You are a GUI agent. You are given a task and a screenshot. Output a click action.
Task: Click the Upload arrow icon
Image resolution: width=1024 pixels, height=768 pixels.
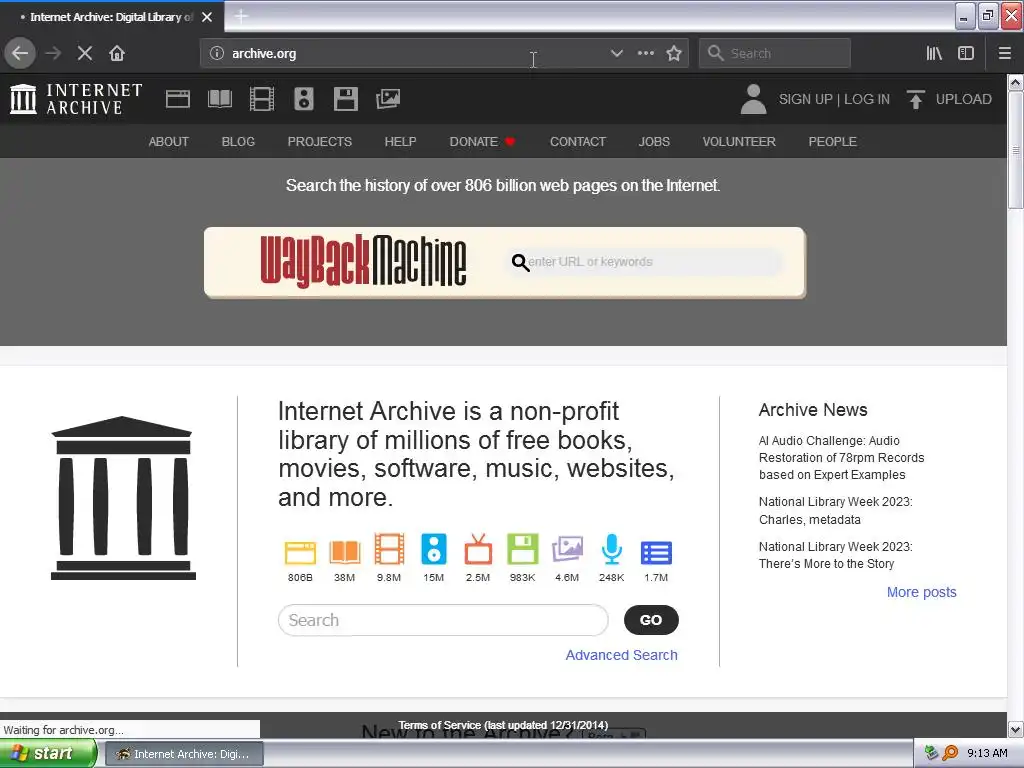[916, 99]
